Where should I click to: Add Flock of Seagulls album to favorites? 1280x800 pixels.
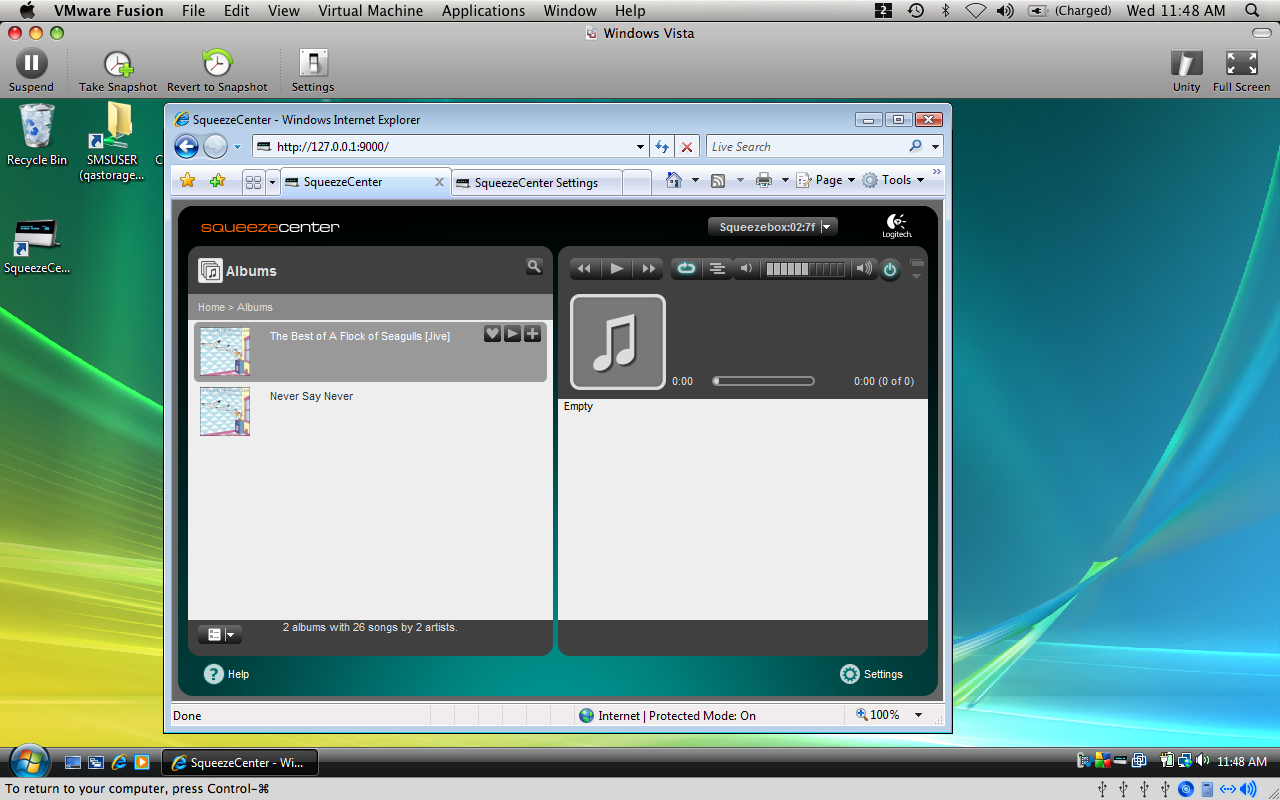[x=492, y=334]
